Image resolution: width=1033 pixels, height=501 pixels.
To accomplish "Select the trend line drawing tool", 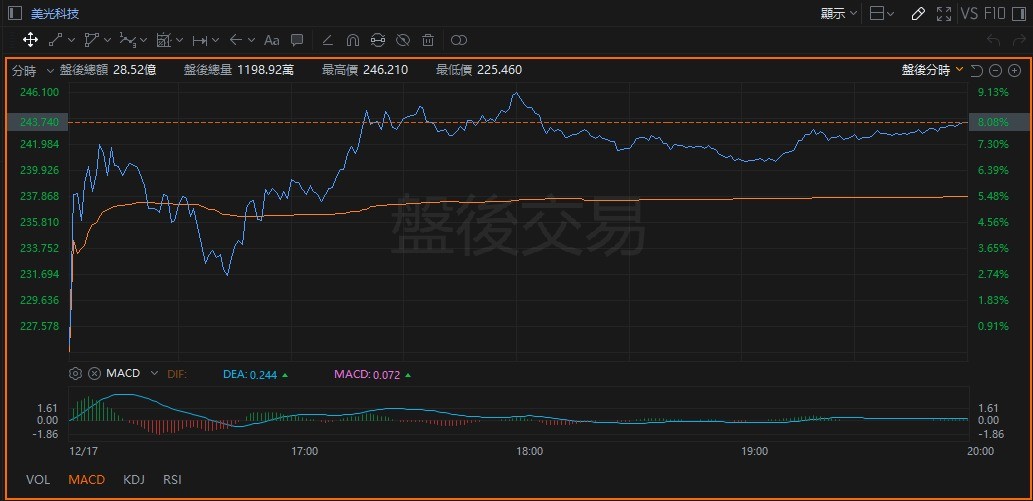I will (56, 40).
